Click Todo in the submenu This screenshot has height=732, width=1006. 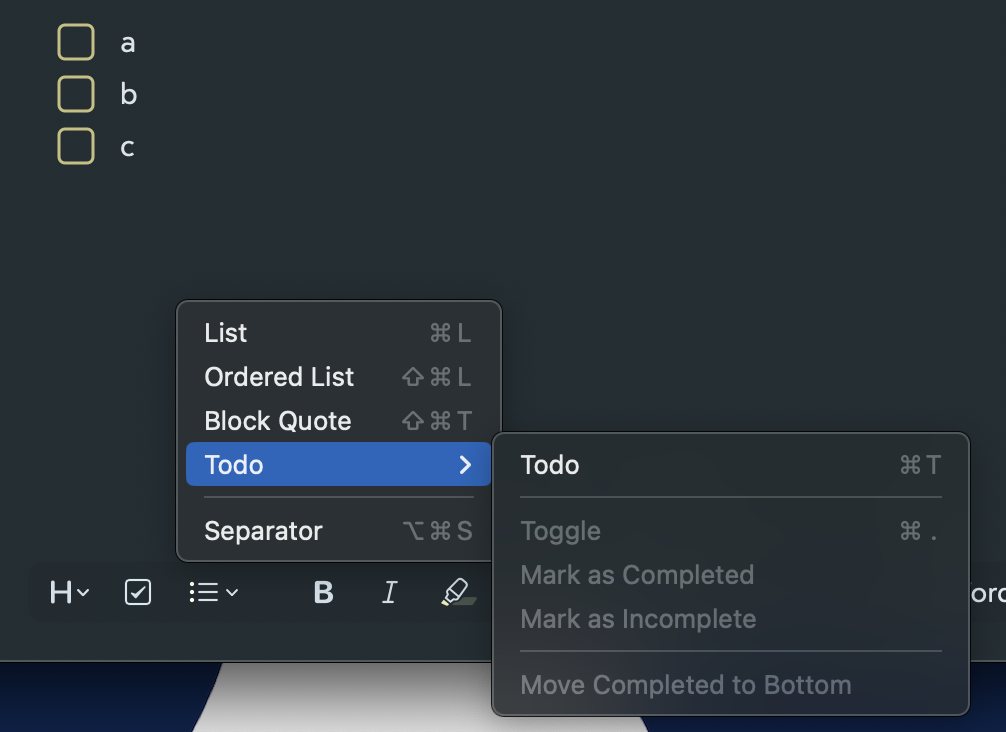(550, 465)
